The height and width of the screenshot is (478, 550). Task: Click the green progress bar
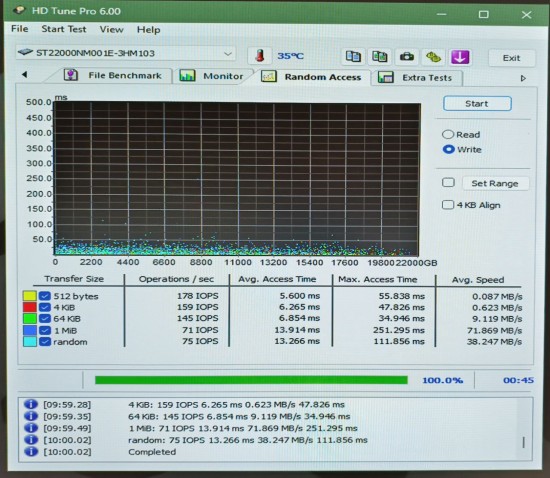click(251, 380)
